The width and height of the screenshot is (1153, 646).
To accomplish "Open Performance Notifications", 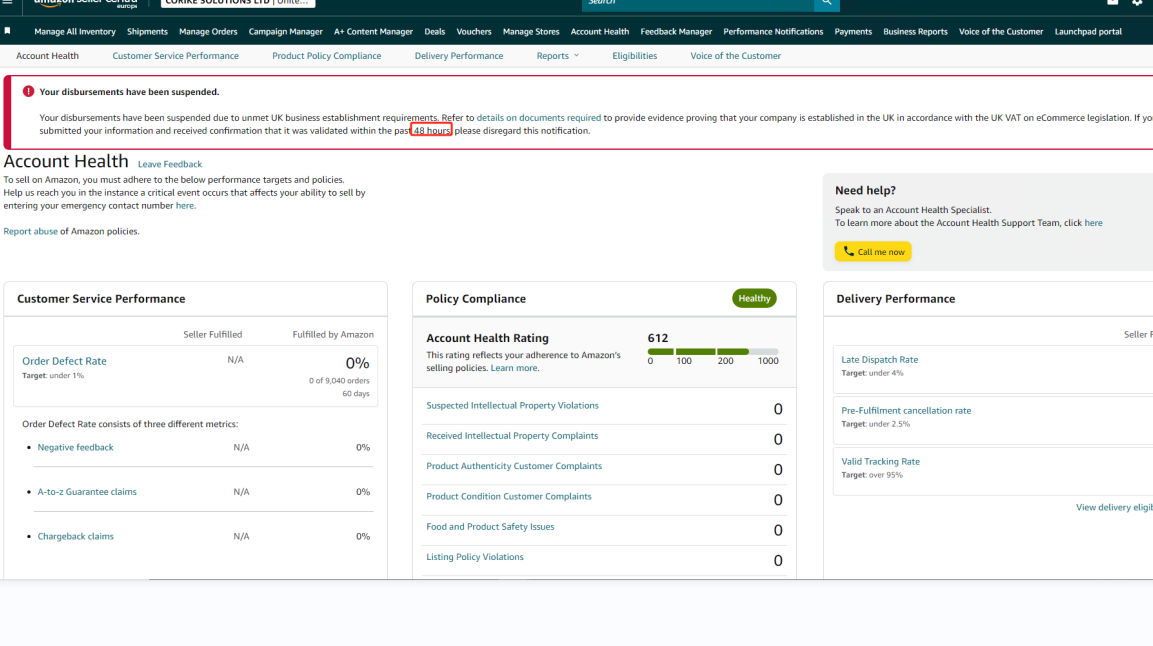I will tap(773, 32).
